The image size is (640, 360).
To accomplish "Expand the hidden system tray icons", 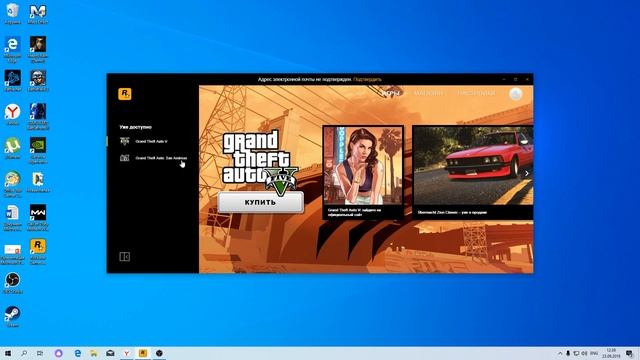I will pos(560,353).
